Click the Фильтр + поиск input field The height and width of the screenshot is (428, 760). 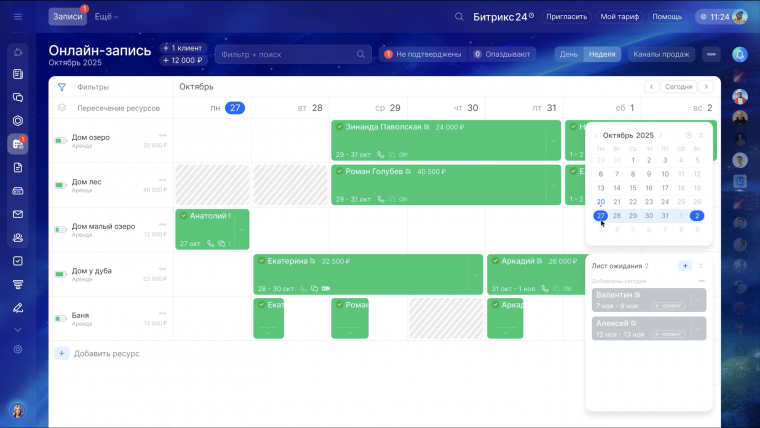(x=293, y=54)
